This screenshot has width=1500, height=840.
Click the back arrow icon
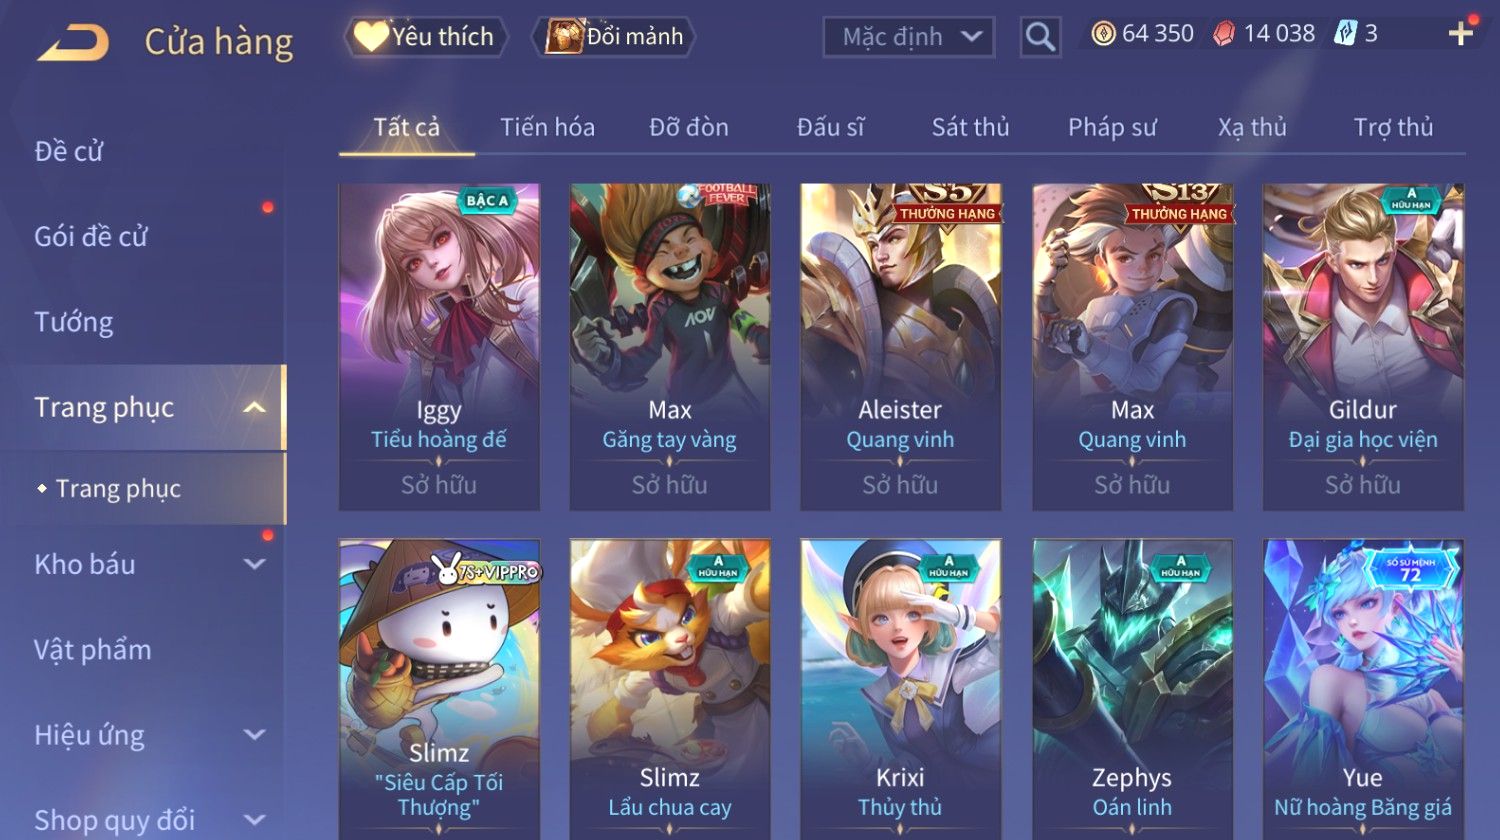[73, 42]
